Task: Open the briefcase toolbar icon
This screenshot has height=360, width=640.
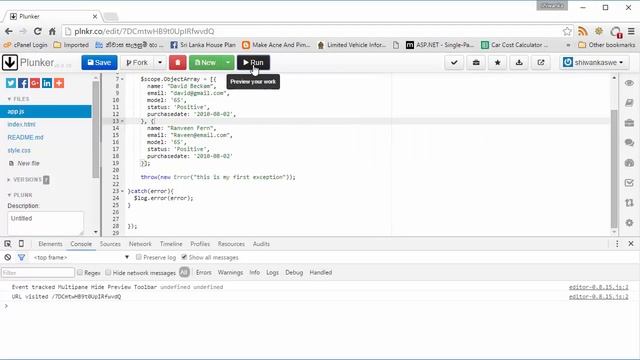Action: 476,62
